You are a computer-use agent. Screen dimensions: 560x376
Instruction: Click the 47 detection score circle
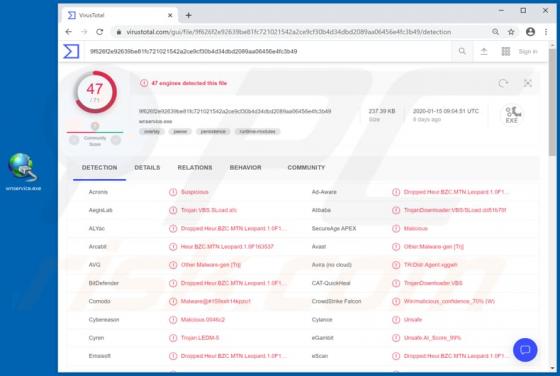(x=95, y=92)
